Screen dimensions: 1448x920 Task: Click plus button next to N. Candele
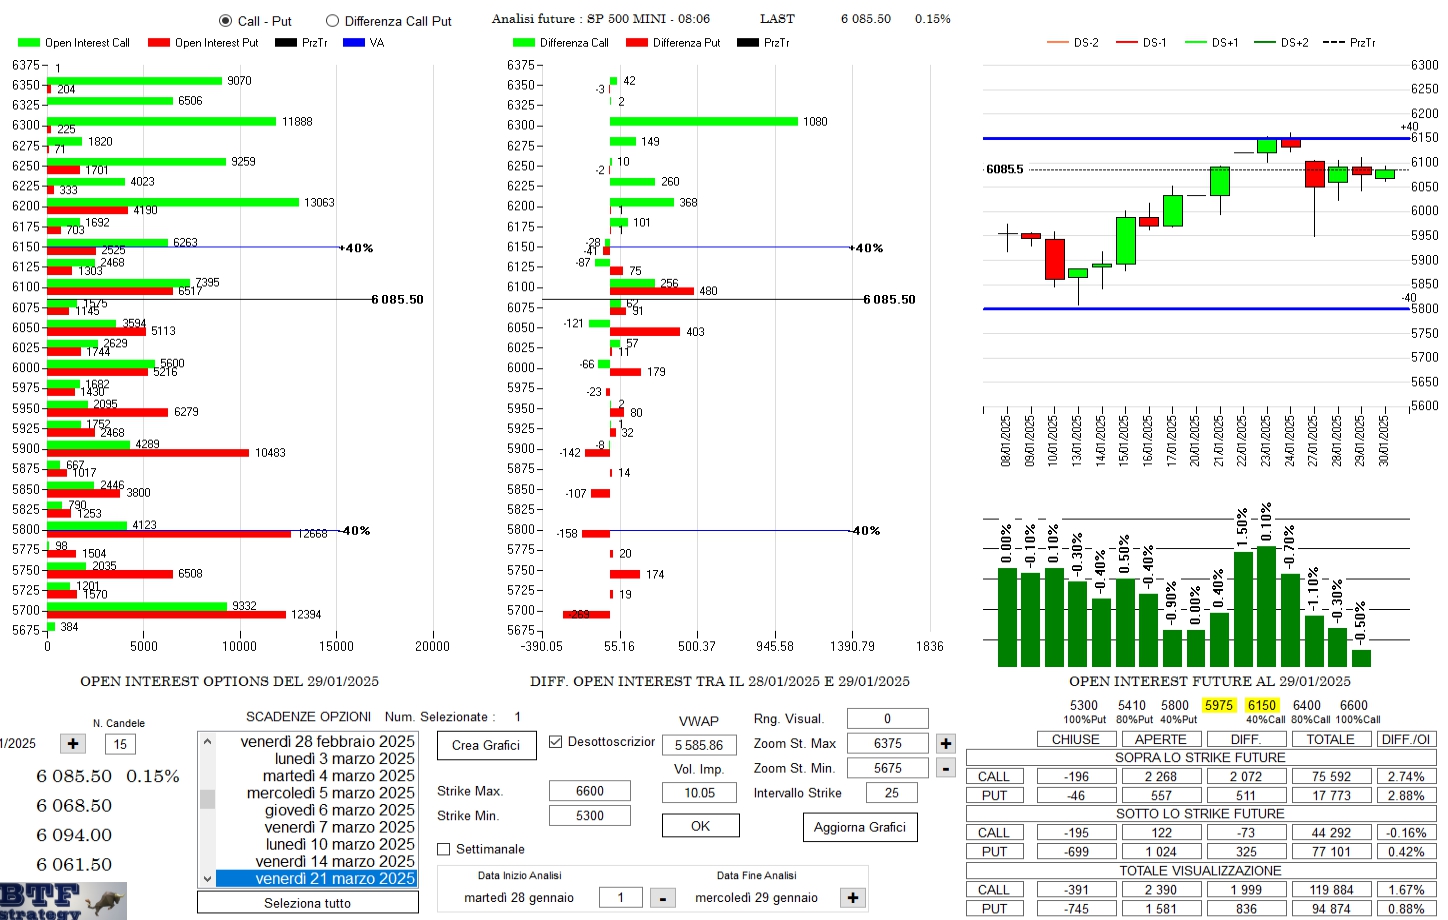coord(73,744)
